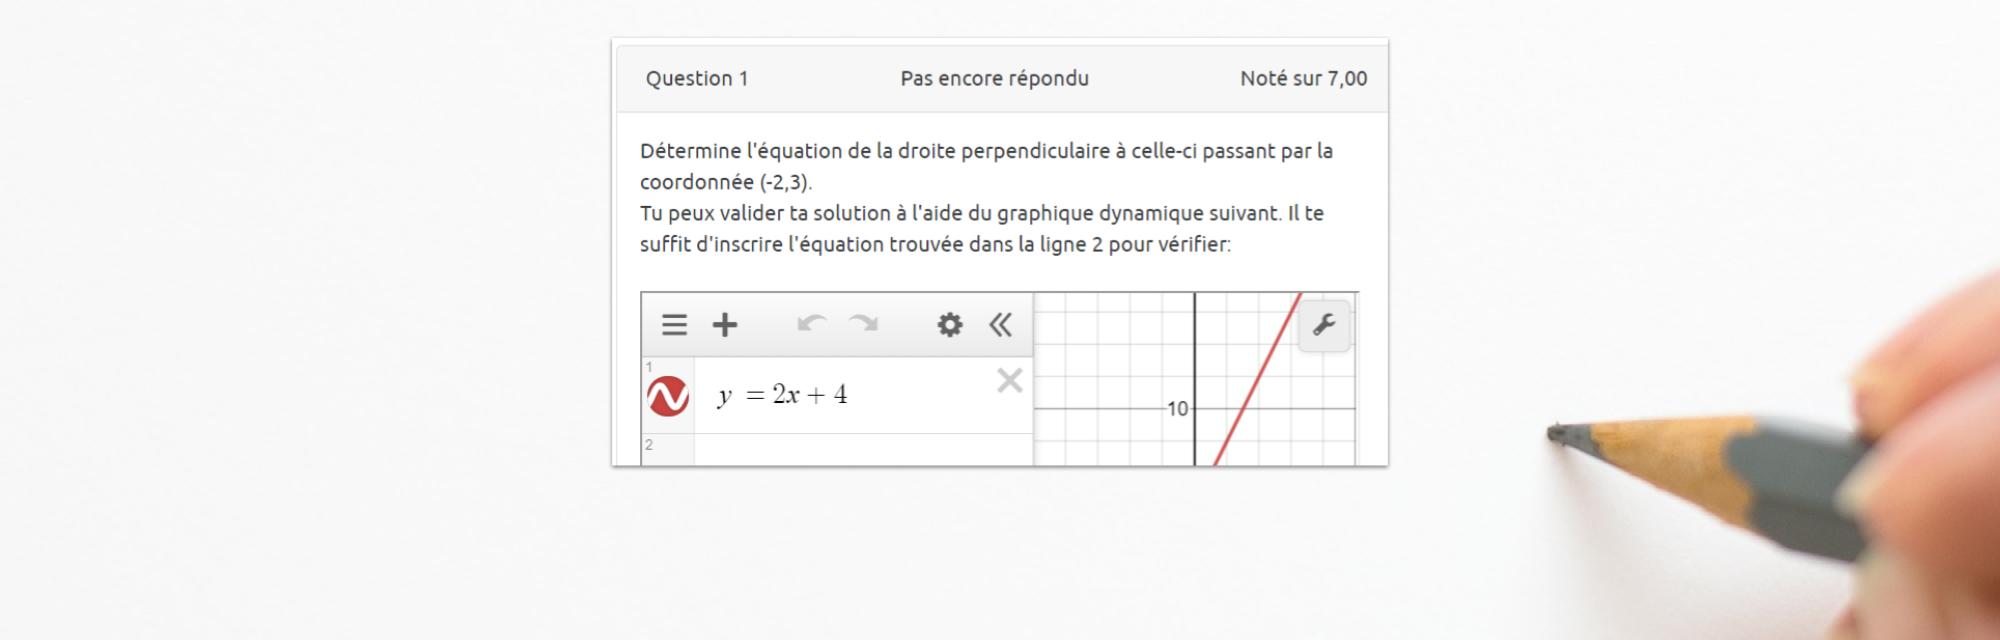This screenshot has width=2000, height=640.
Task: Click the "Noté sur 7,00" grade label
Action: 1303,79
